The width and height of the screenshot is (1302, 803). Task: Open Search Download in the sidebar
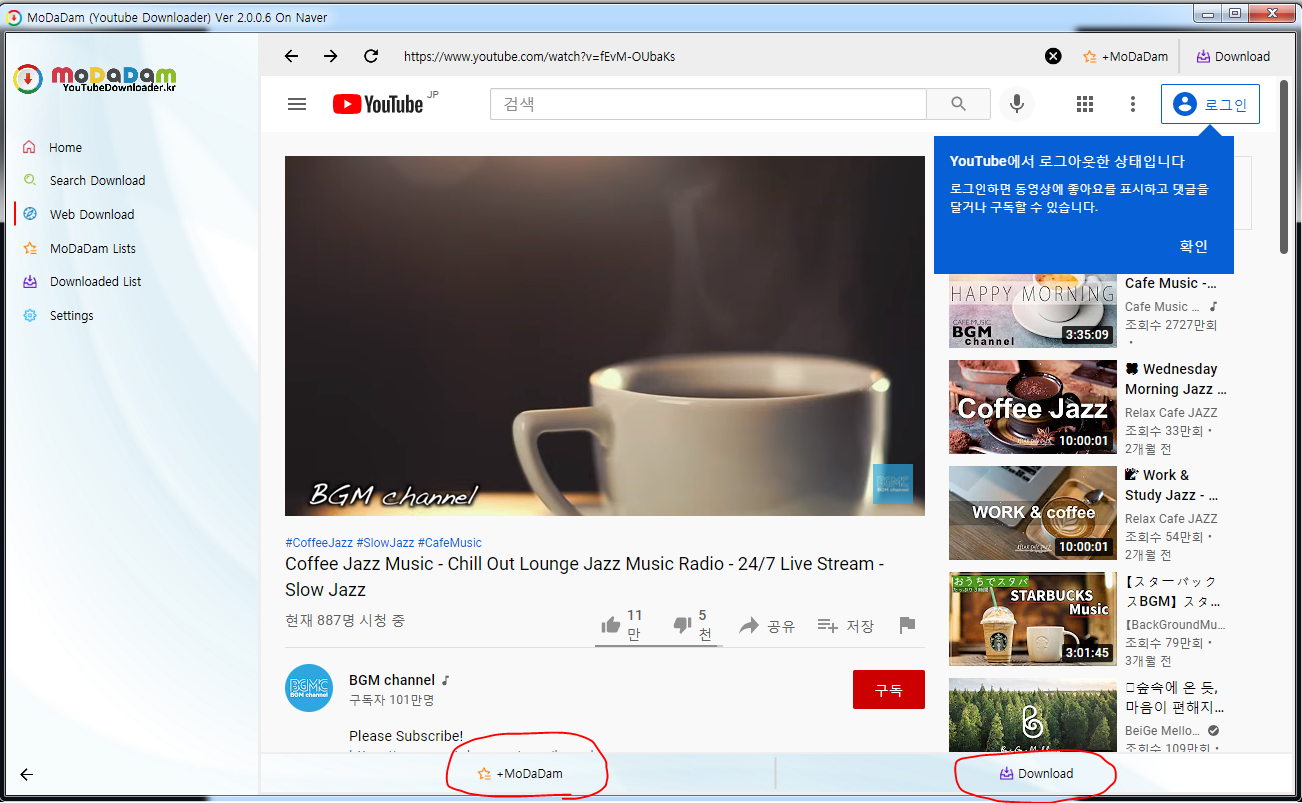tap(97, 180)
